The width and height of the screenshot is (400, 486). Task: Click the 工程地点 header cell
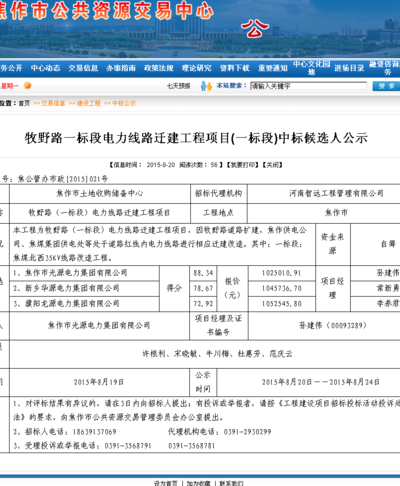point(218,213)
